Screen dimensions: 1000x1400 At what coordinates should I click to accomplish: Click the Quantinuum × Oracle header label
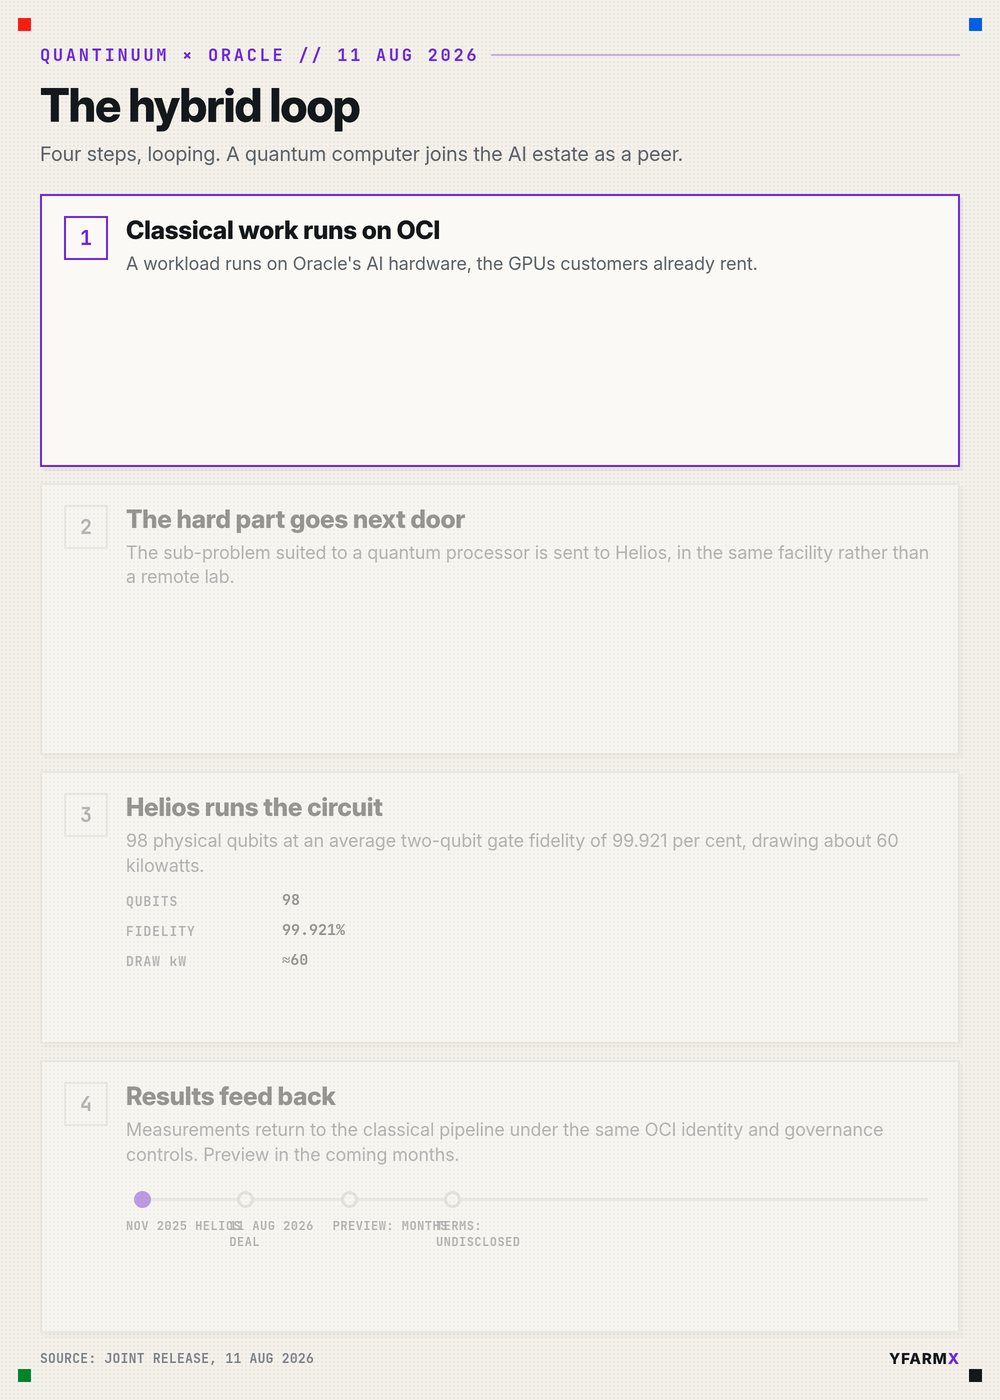click(259, 55)
